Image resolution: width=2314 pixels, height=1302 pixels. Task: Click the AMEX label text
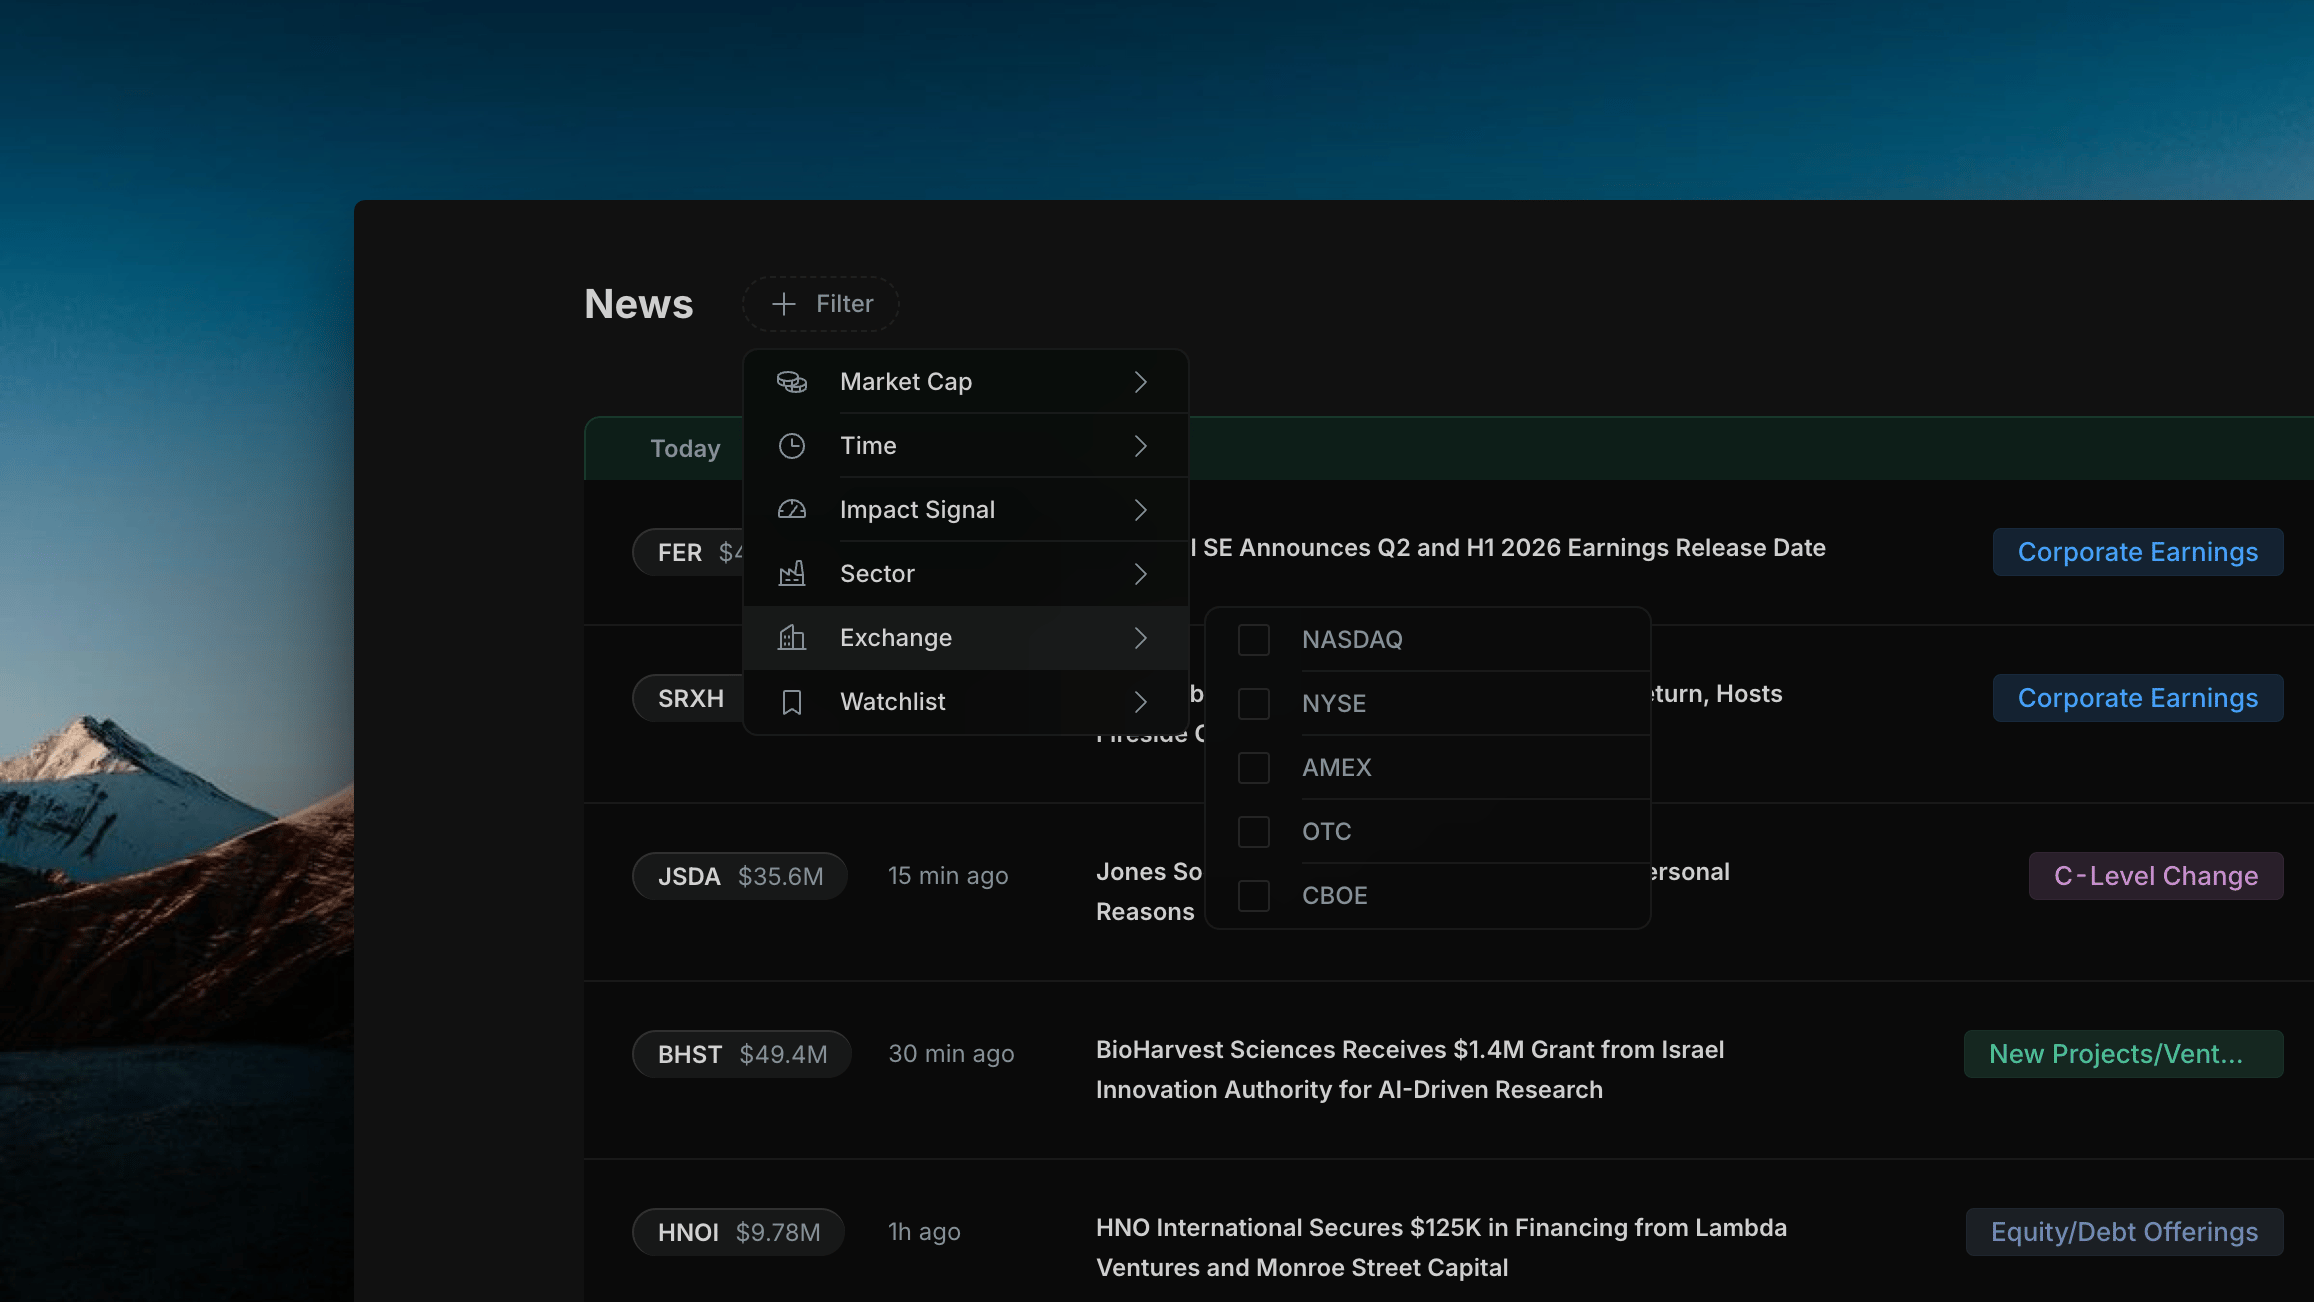pyautogui.click(x=1337, y=768)
